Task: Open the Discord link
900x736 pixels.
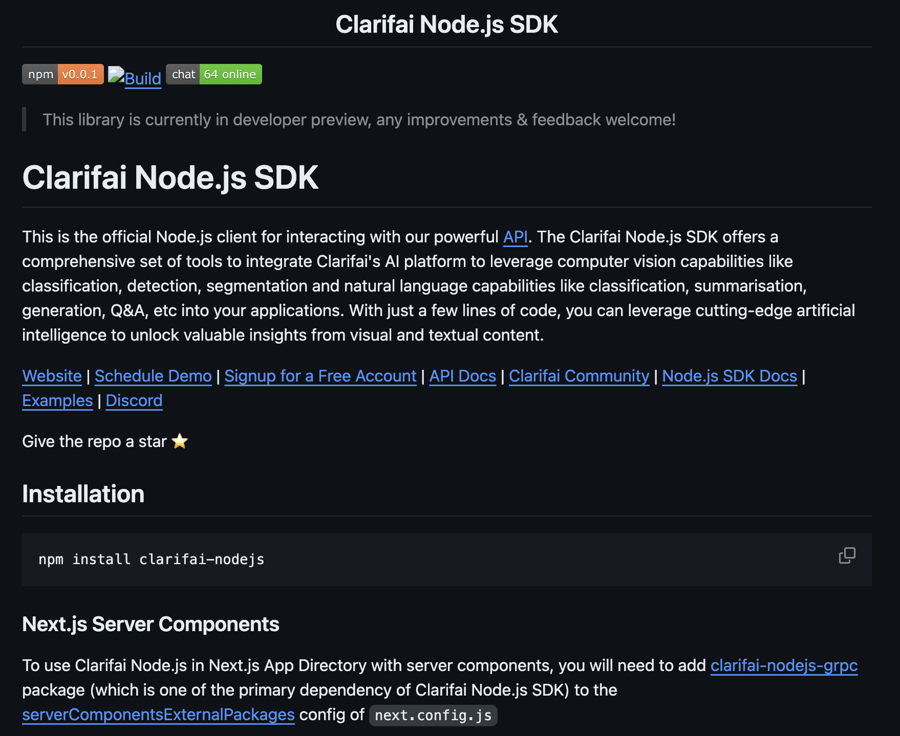Action: (x=134, y=400)
